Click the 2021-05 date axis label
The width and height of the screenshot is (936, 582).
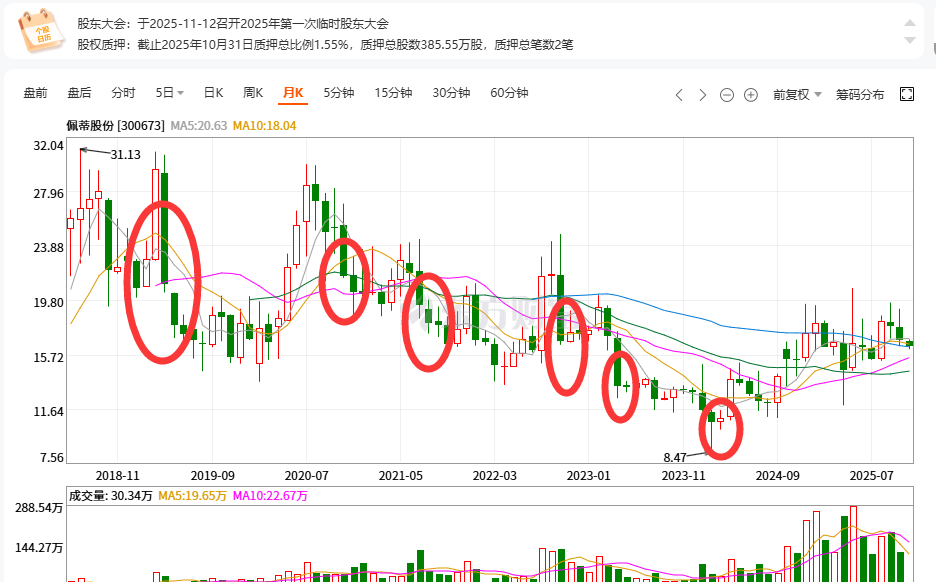tap(401, 476)
